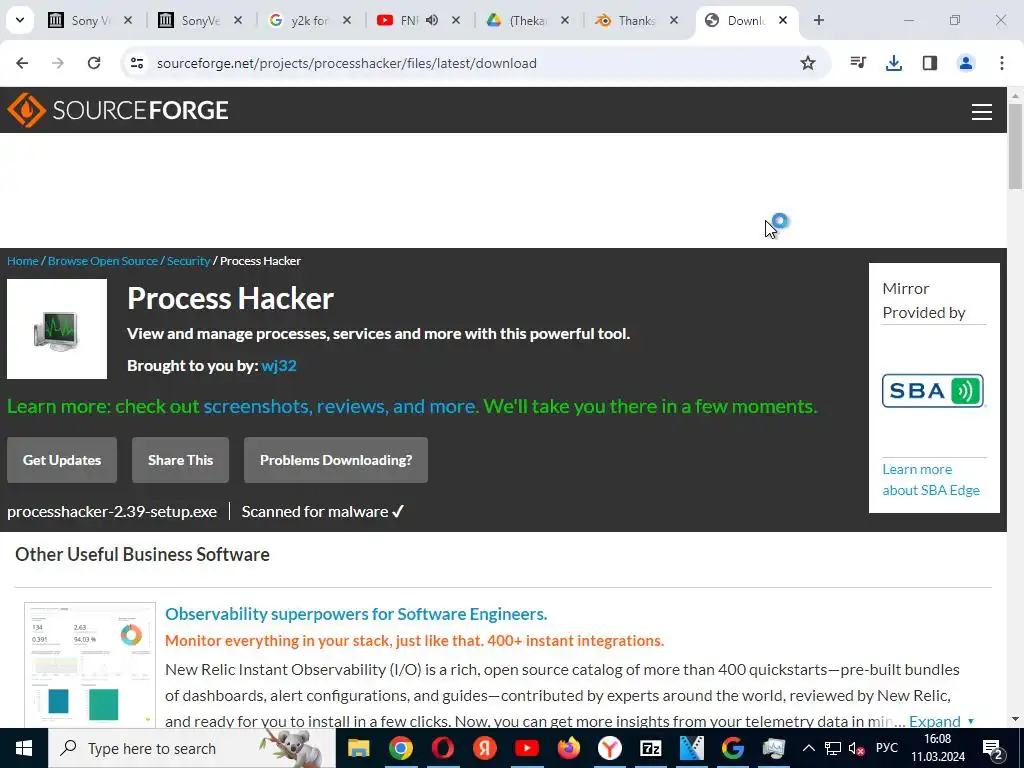Click the browser back arrow
Screen dimensions: 1024x768
[x=22, y=63]
